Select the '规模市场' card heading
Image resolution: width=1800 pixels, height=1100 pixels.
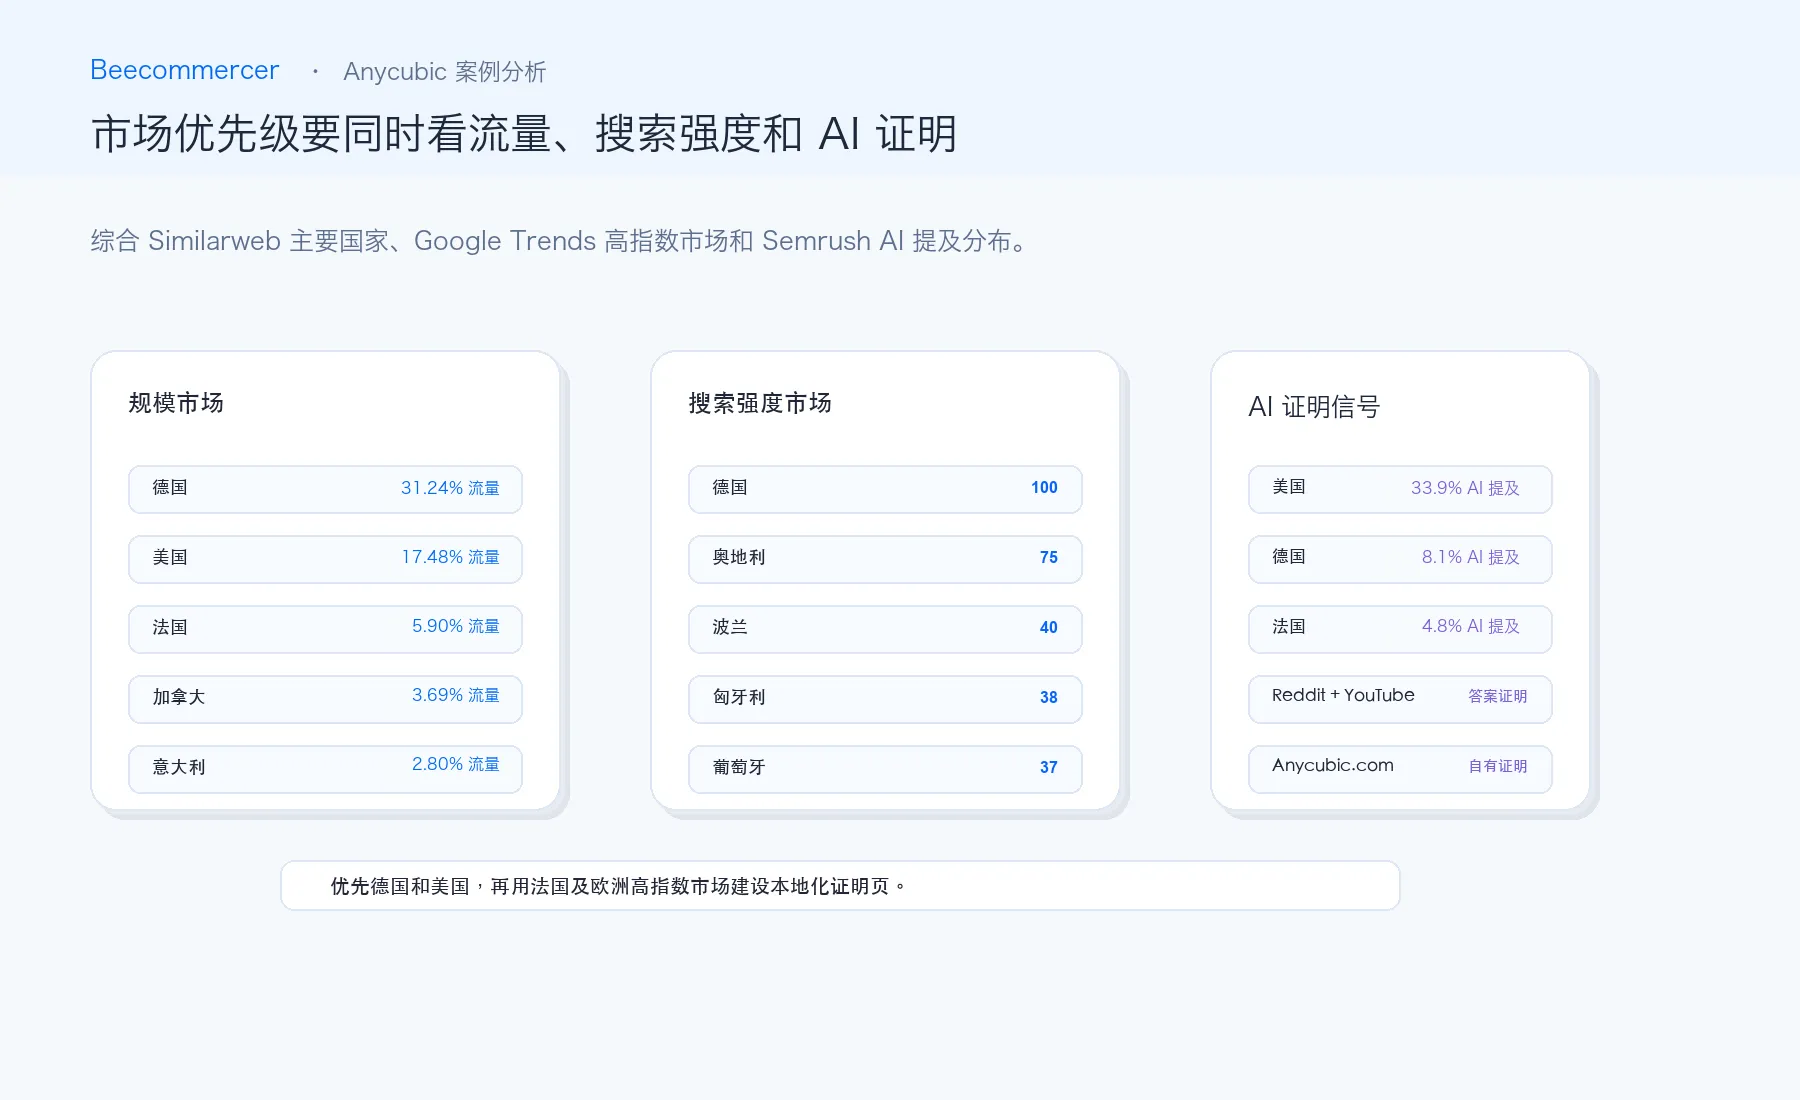pyautogui.click(x=176, y=403)
